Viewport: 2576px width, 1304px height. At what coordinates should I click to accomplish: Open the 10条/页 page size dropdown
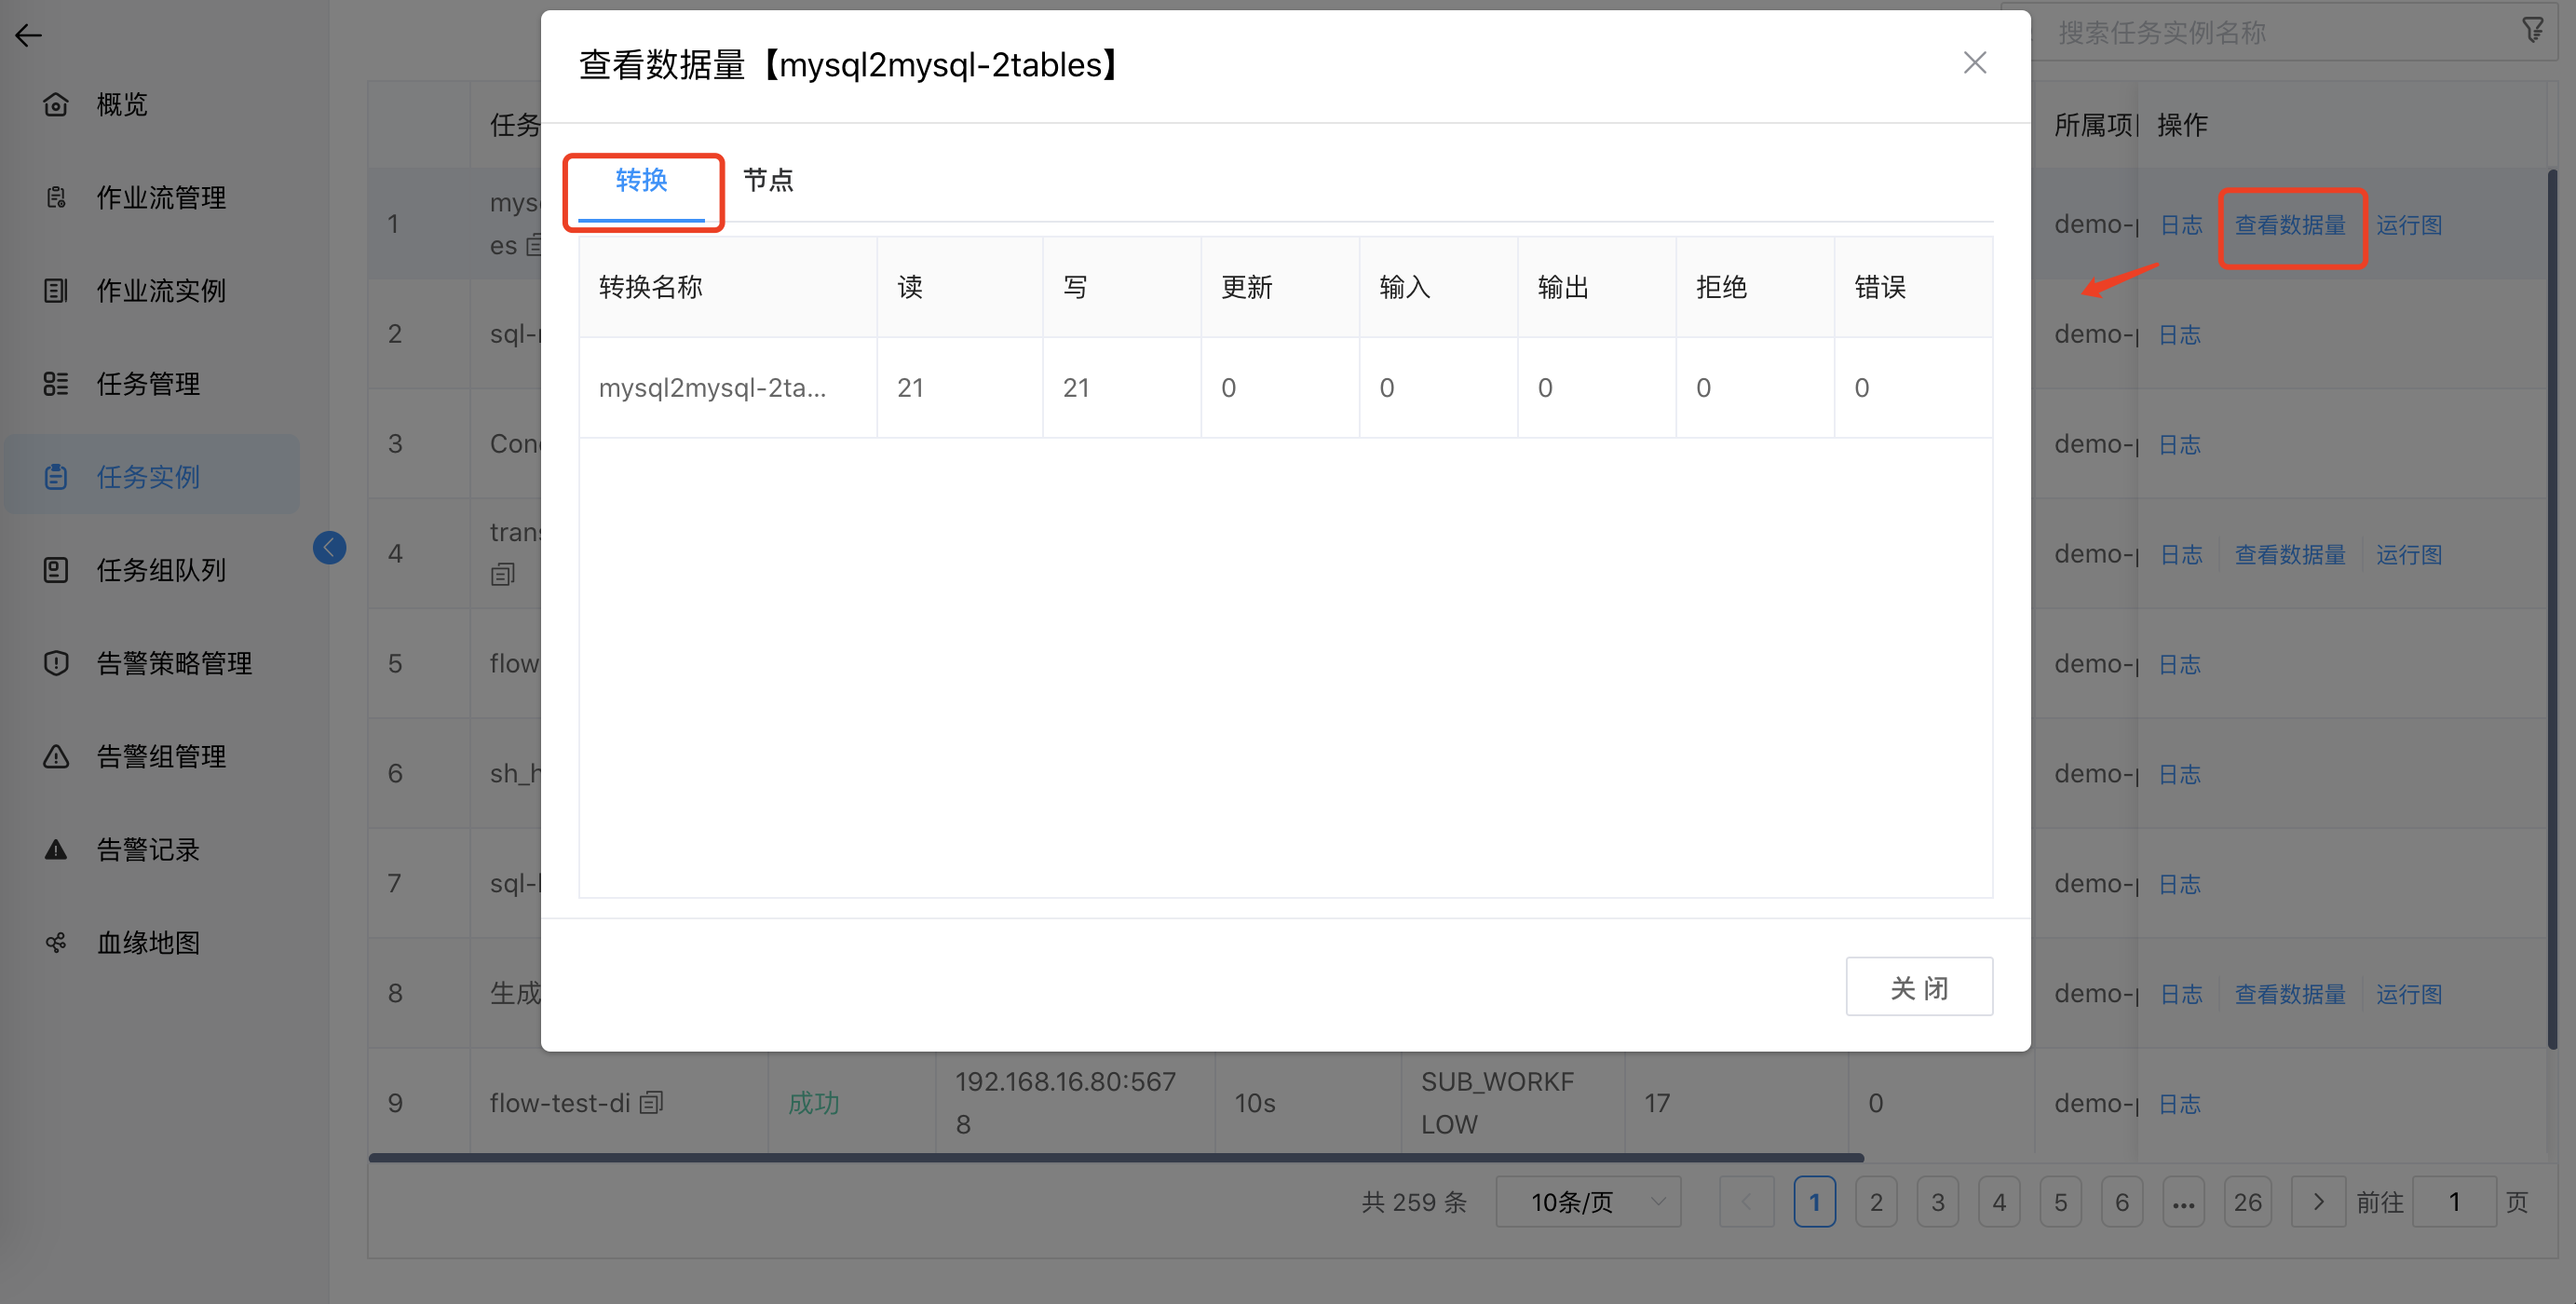click(1587, 1201)
